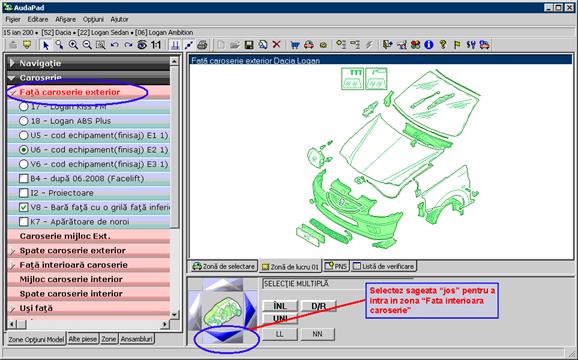Click the 1:1 actual size icon
578x360 pixels.
156,45
